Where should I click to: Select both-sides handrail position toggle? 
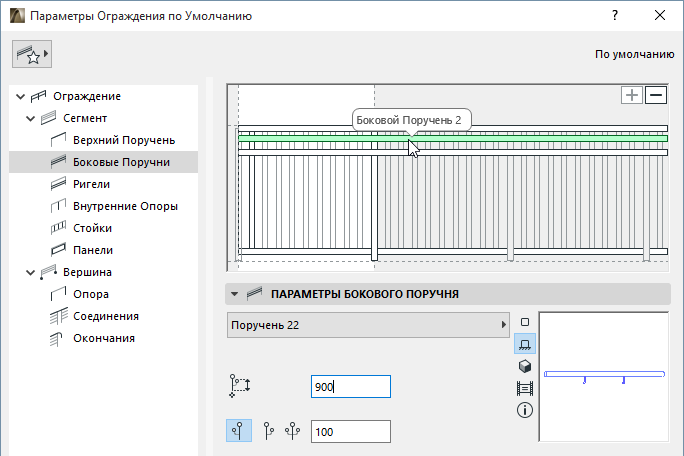pyautogui.click(x=293, y=431)
